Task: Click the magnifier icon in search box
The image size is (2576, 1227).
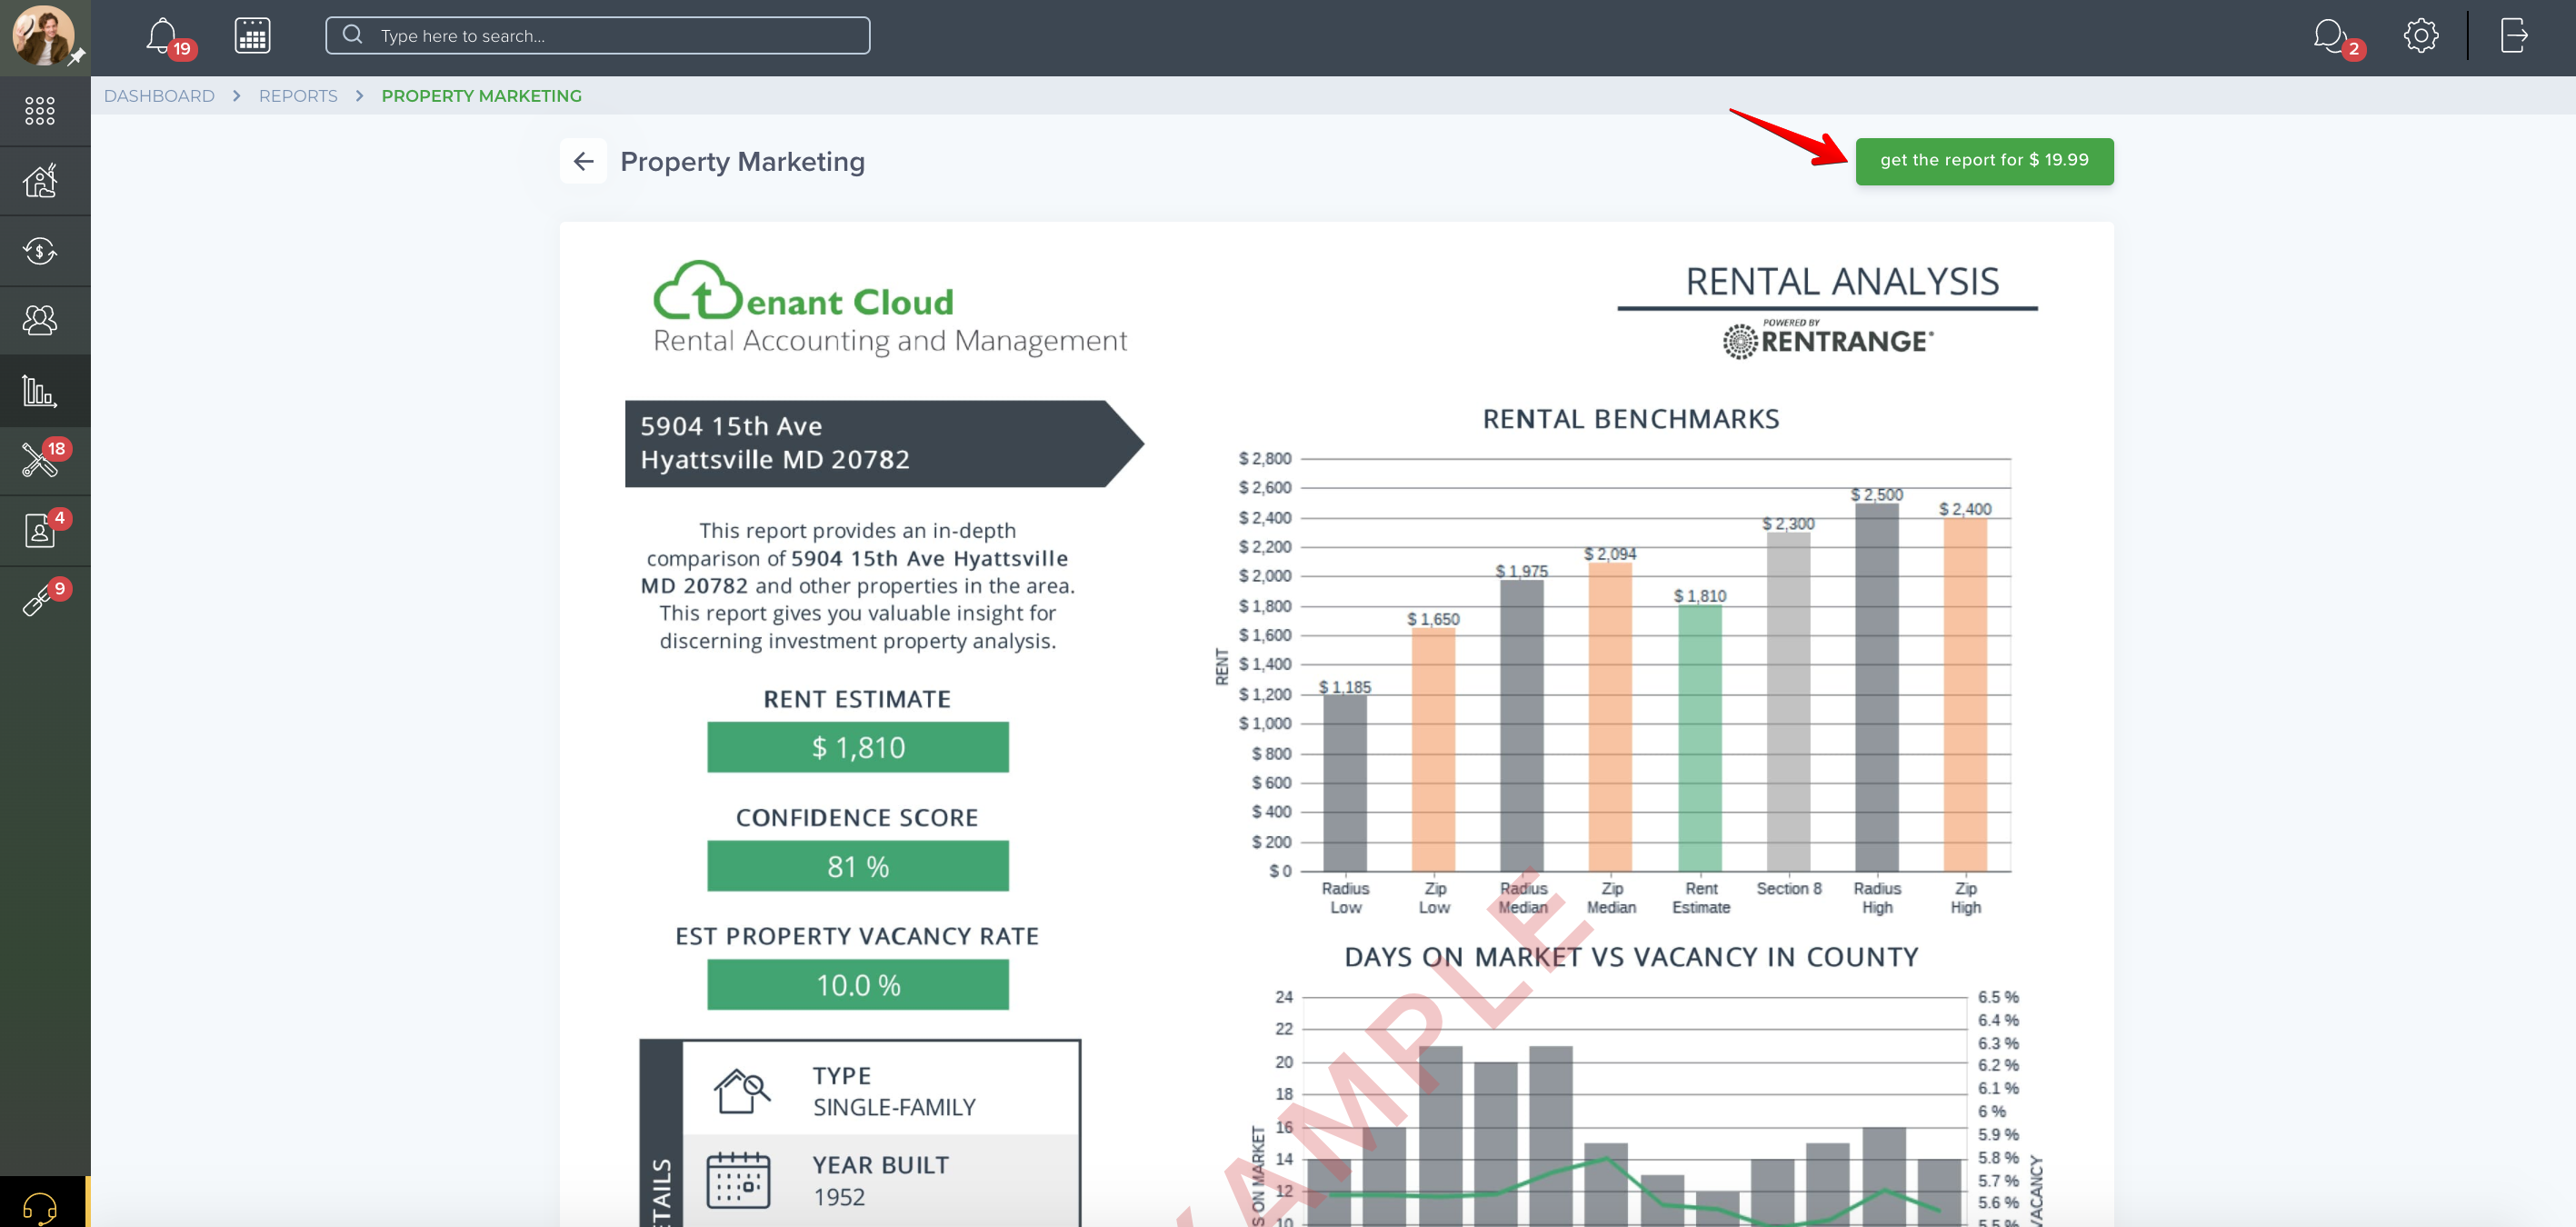Action: tap(352, 35)
